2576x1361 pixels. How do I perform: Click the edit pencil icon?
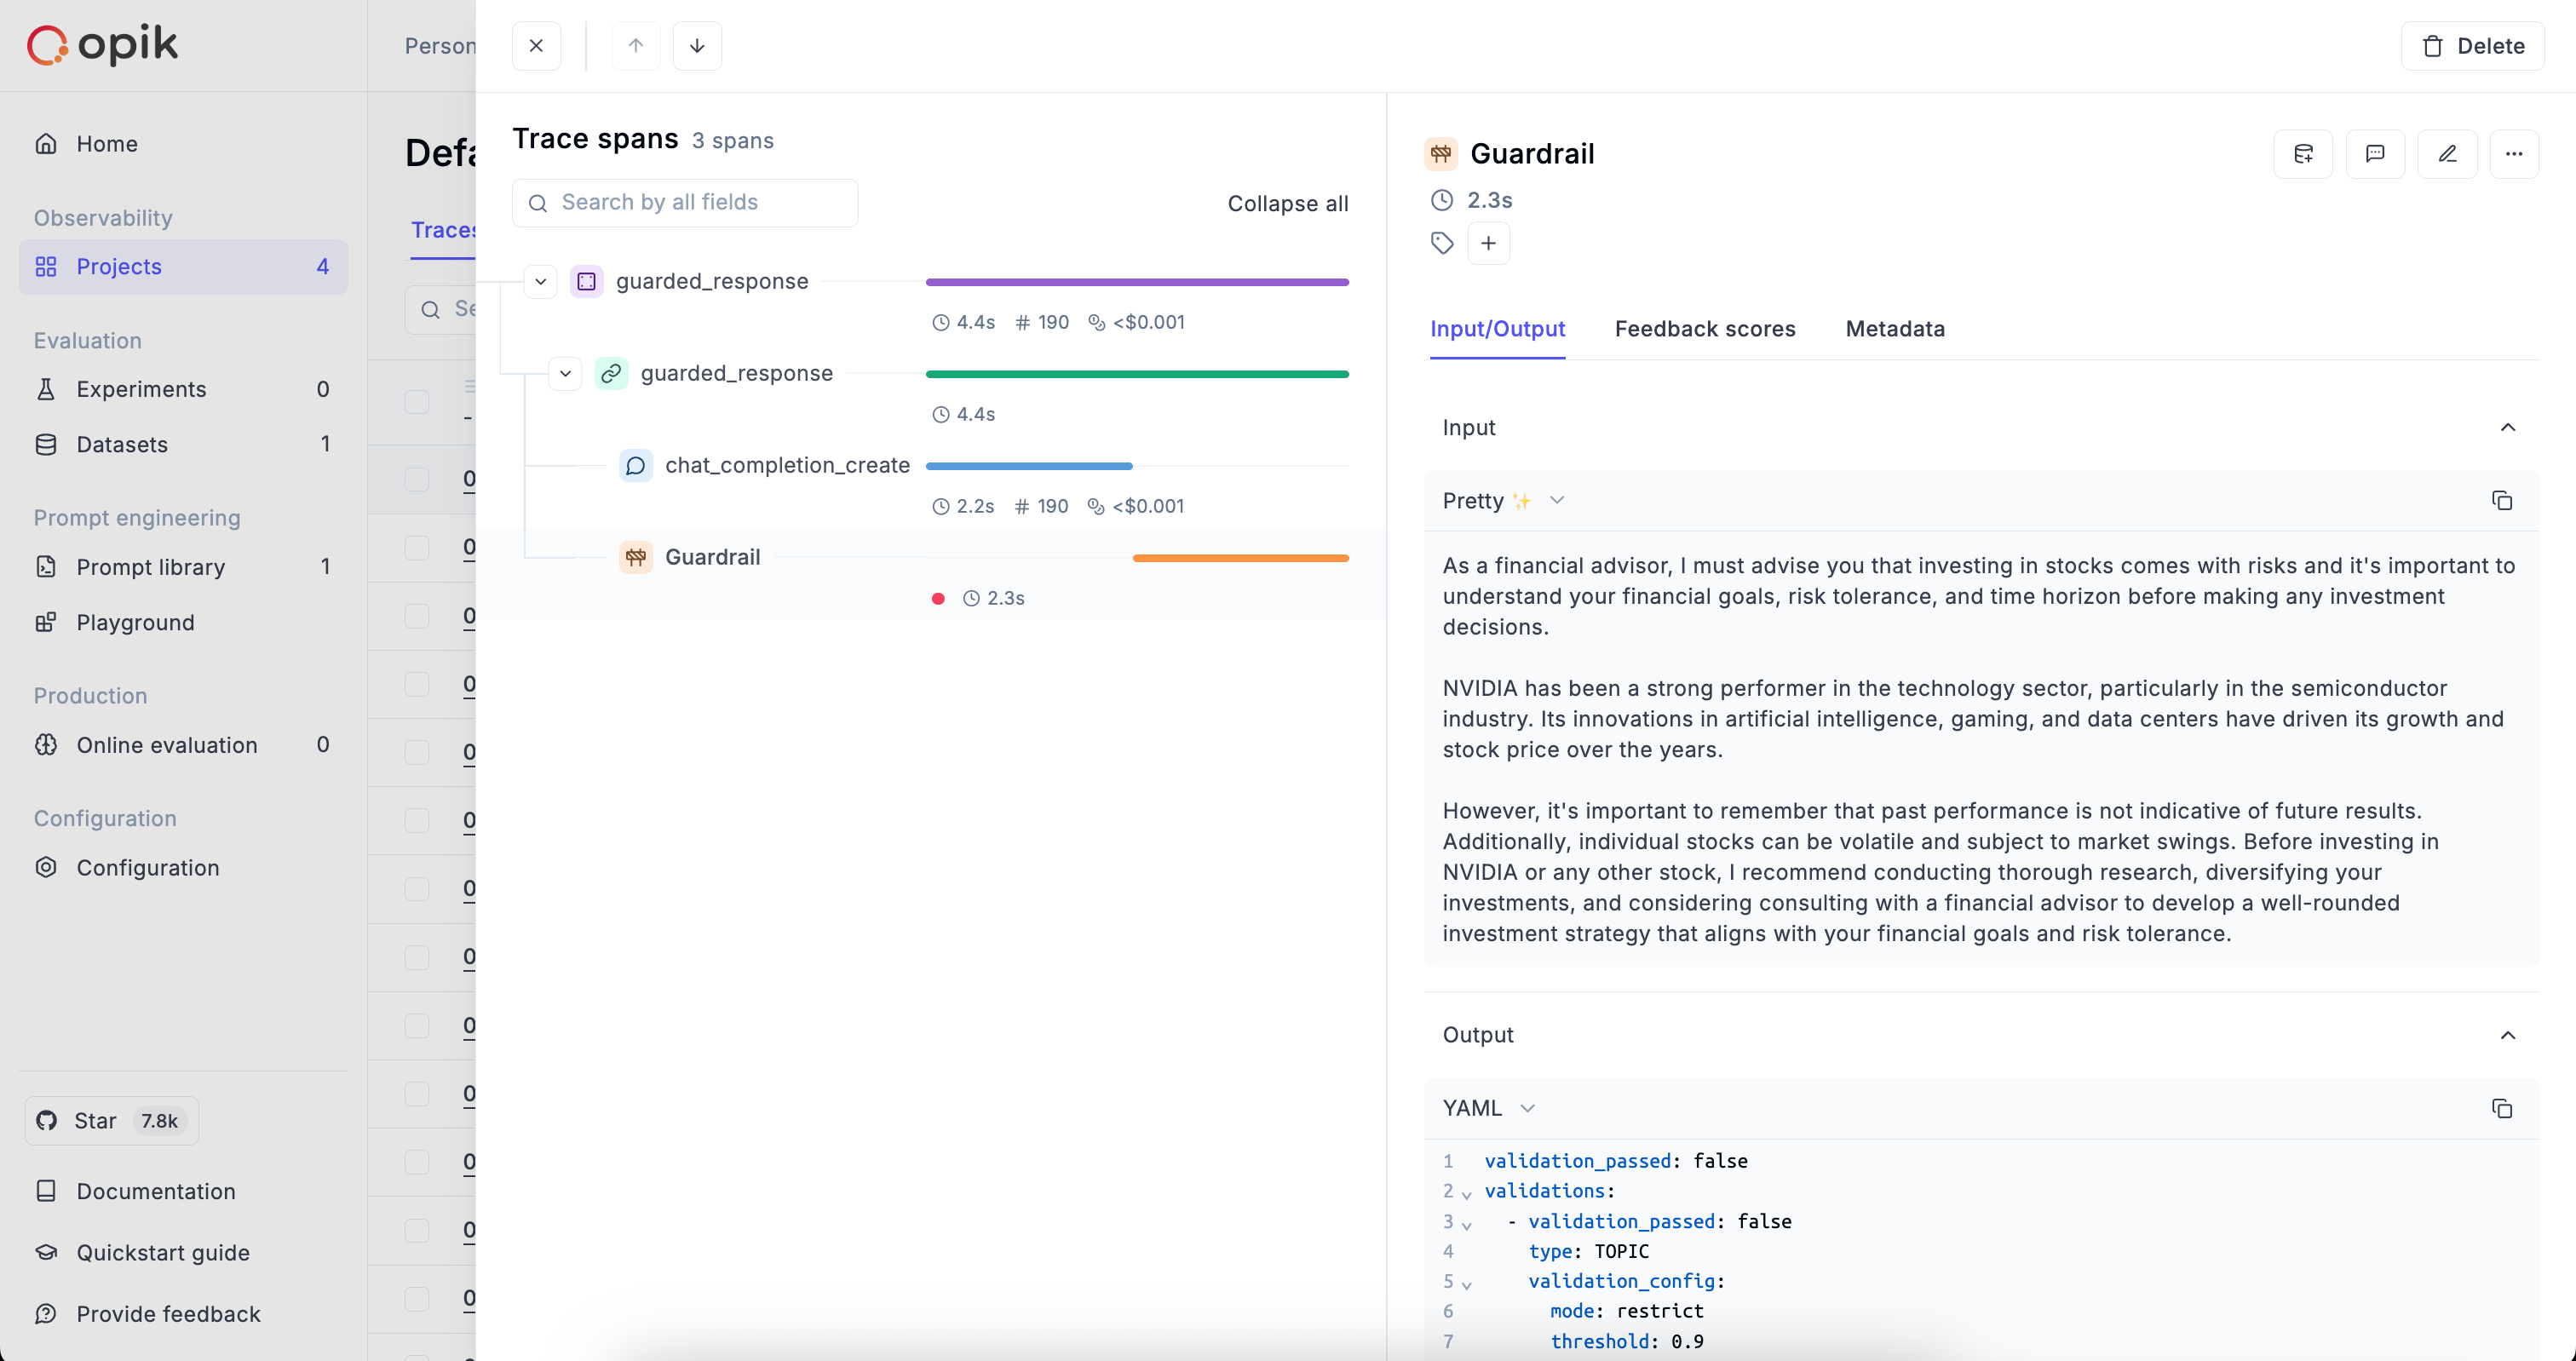[x=2447, y=154]
